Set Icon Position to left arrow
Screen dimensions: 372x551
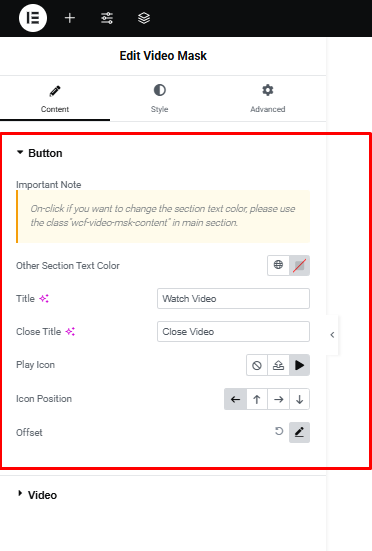tap(235, 399)
